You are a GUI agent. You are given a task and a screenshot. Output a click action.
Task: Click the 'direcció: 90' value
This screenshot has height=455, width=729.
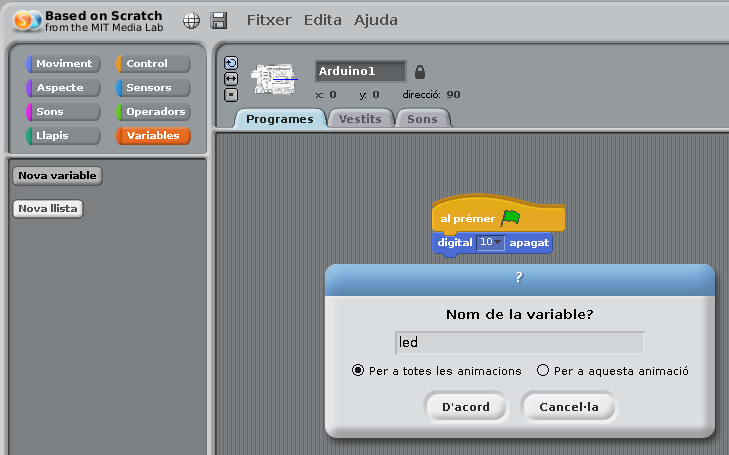coord(431,95)
